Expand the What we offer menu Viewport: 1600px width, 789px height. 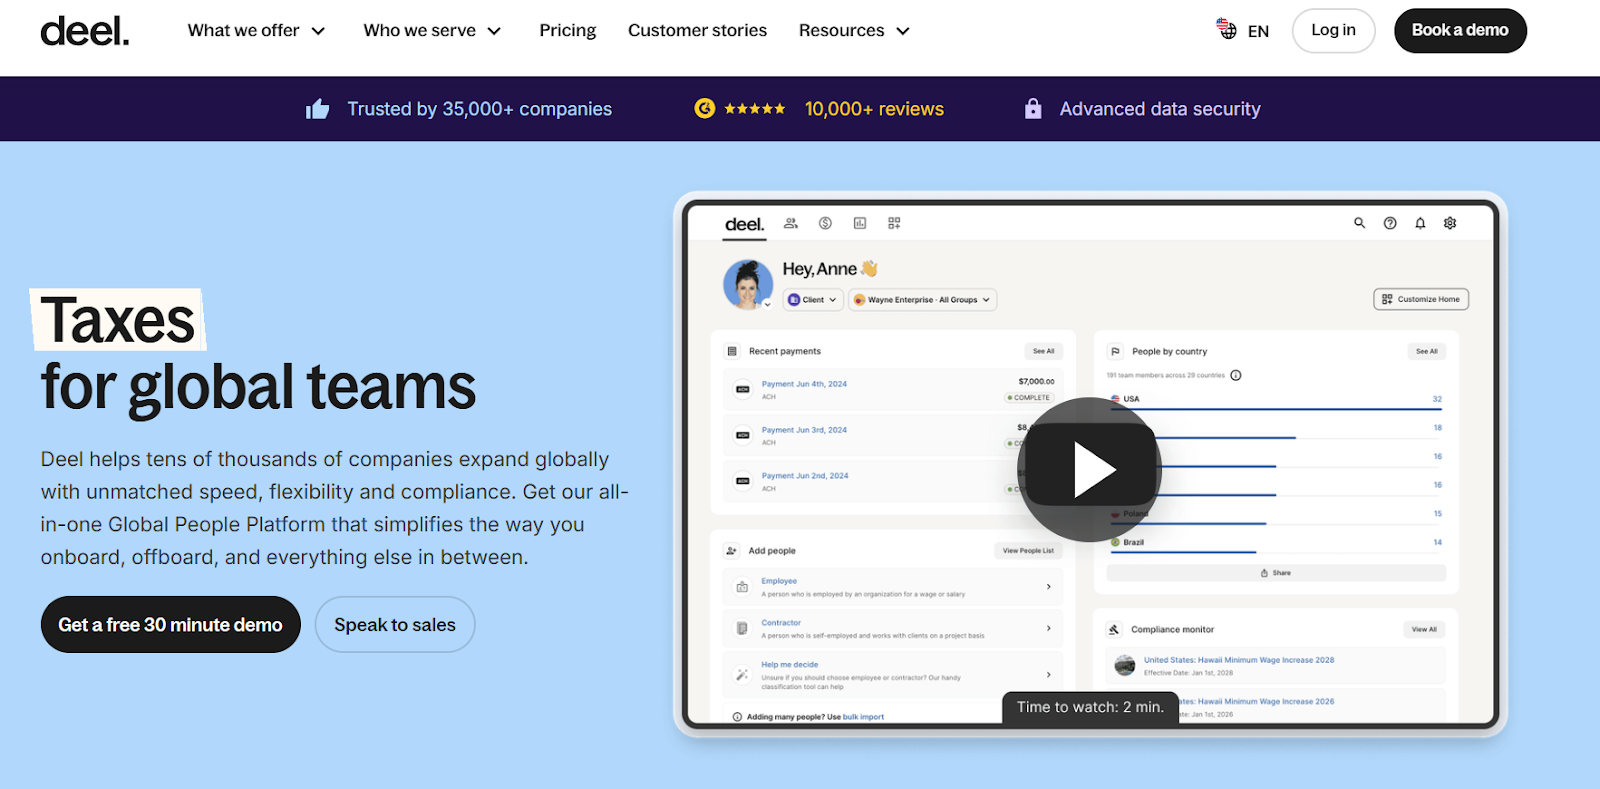(x=257, y=31)
